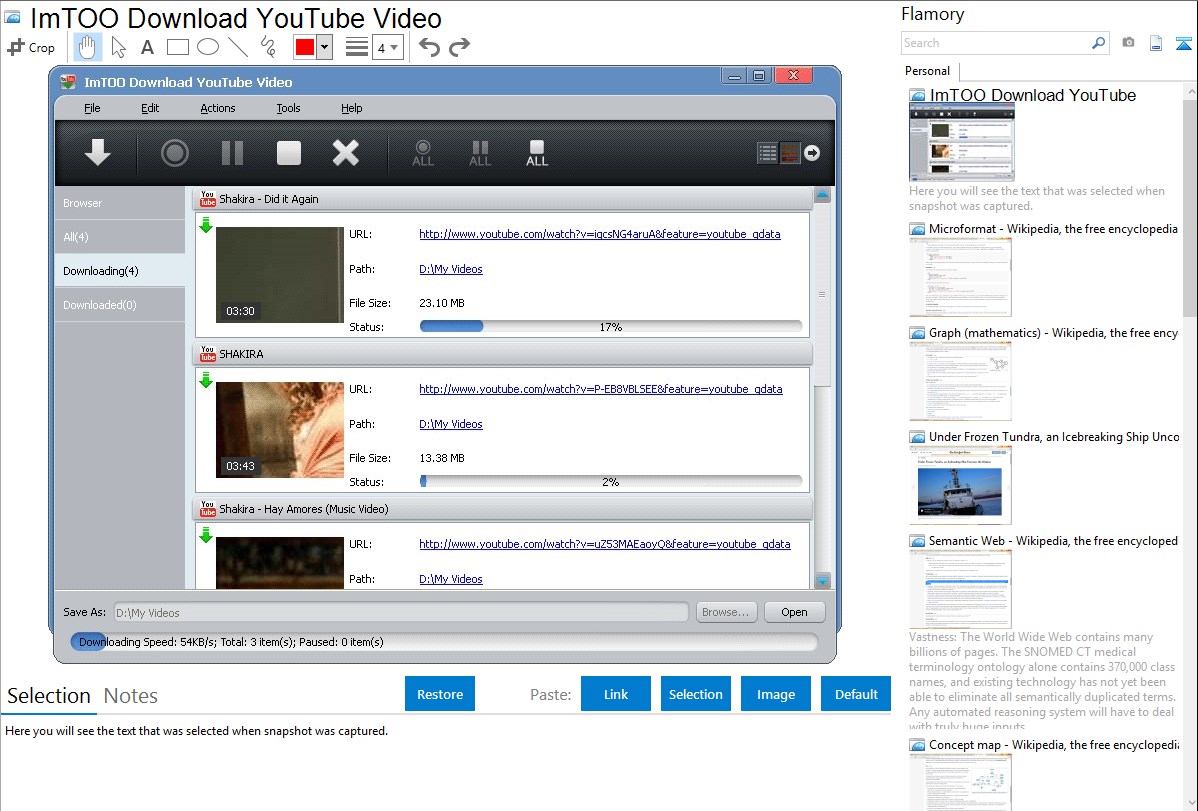Switch to the Notes tab
The image size is (1198, 811).
tap(131, 696)
